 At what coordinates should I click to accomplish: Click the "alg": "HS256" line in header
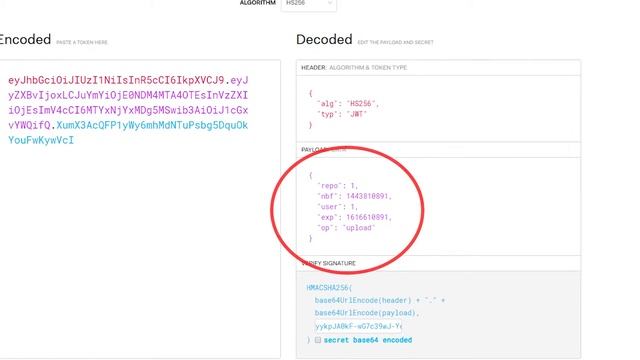(x=348, y=104)
